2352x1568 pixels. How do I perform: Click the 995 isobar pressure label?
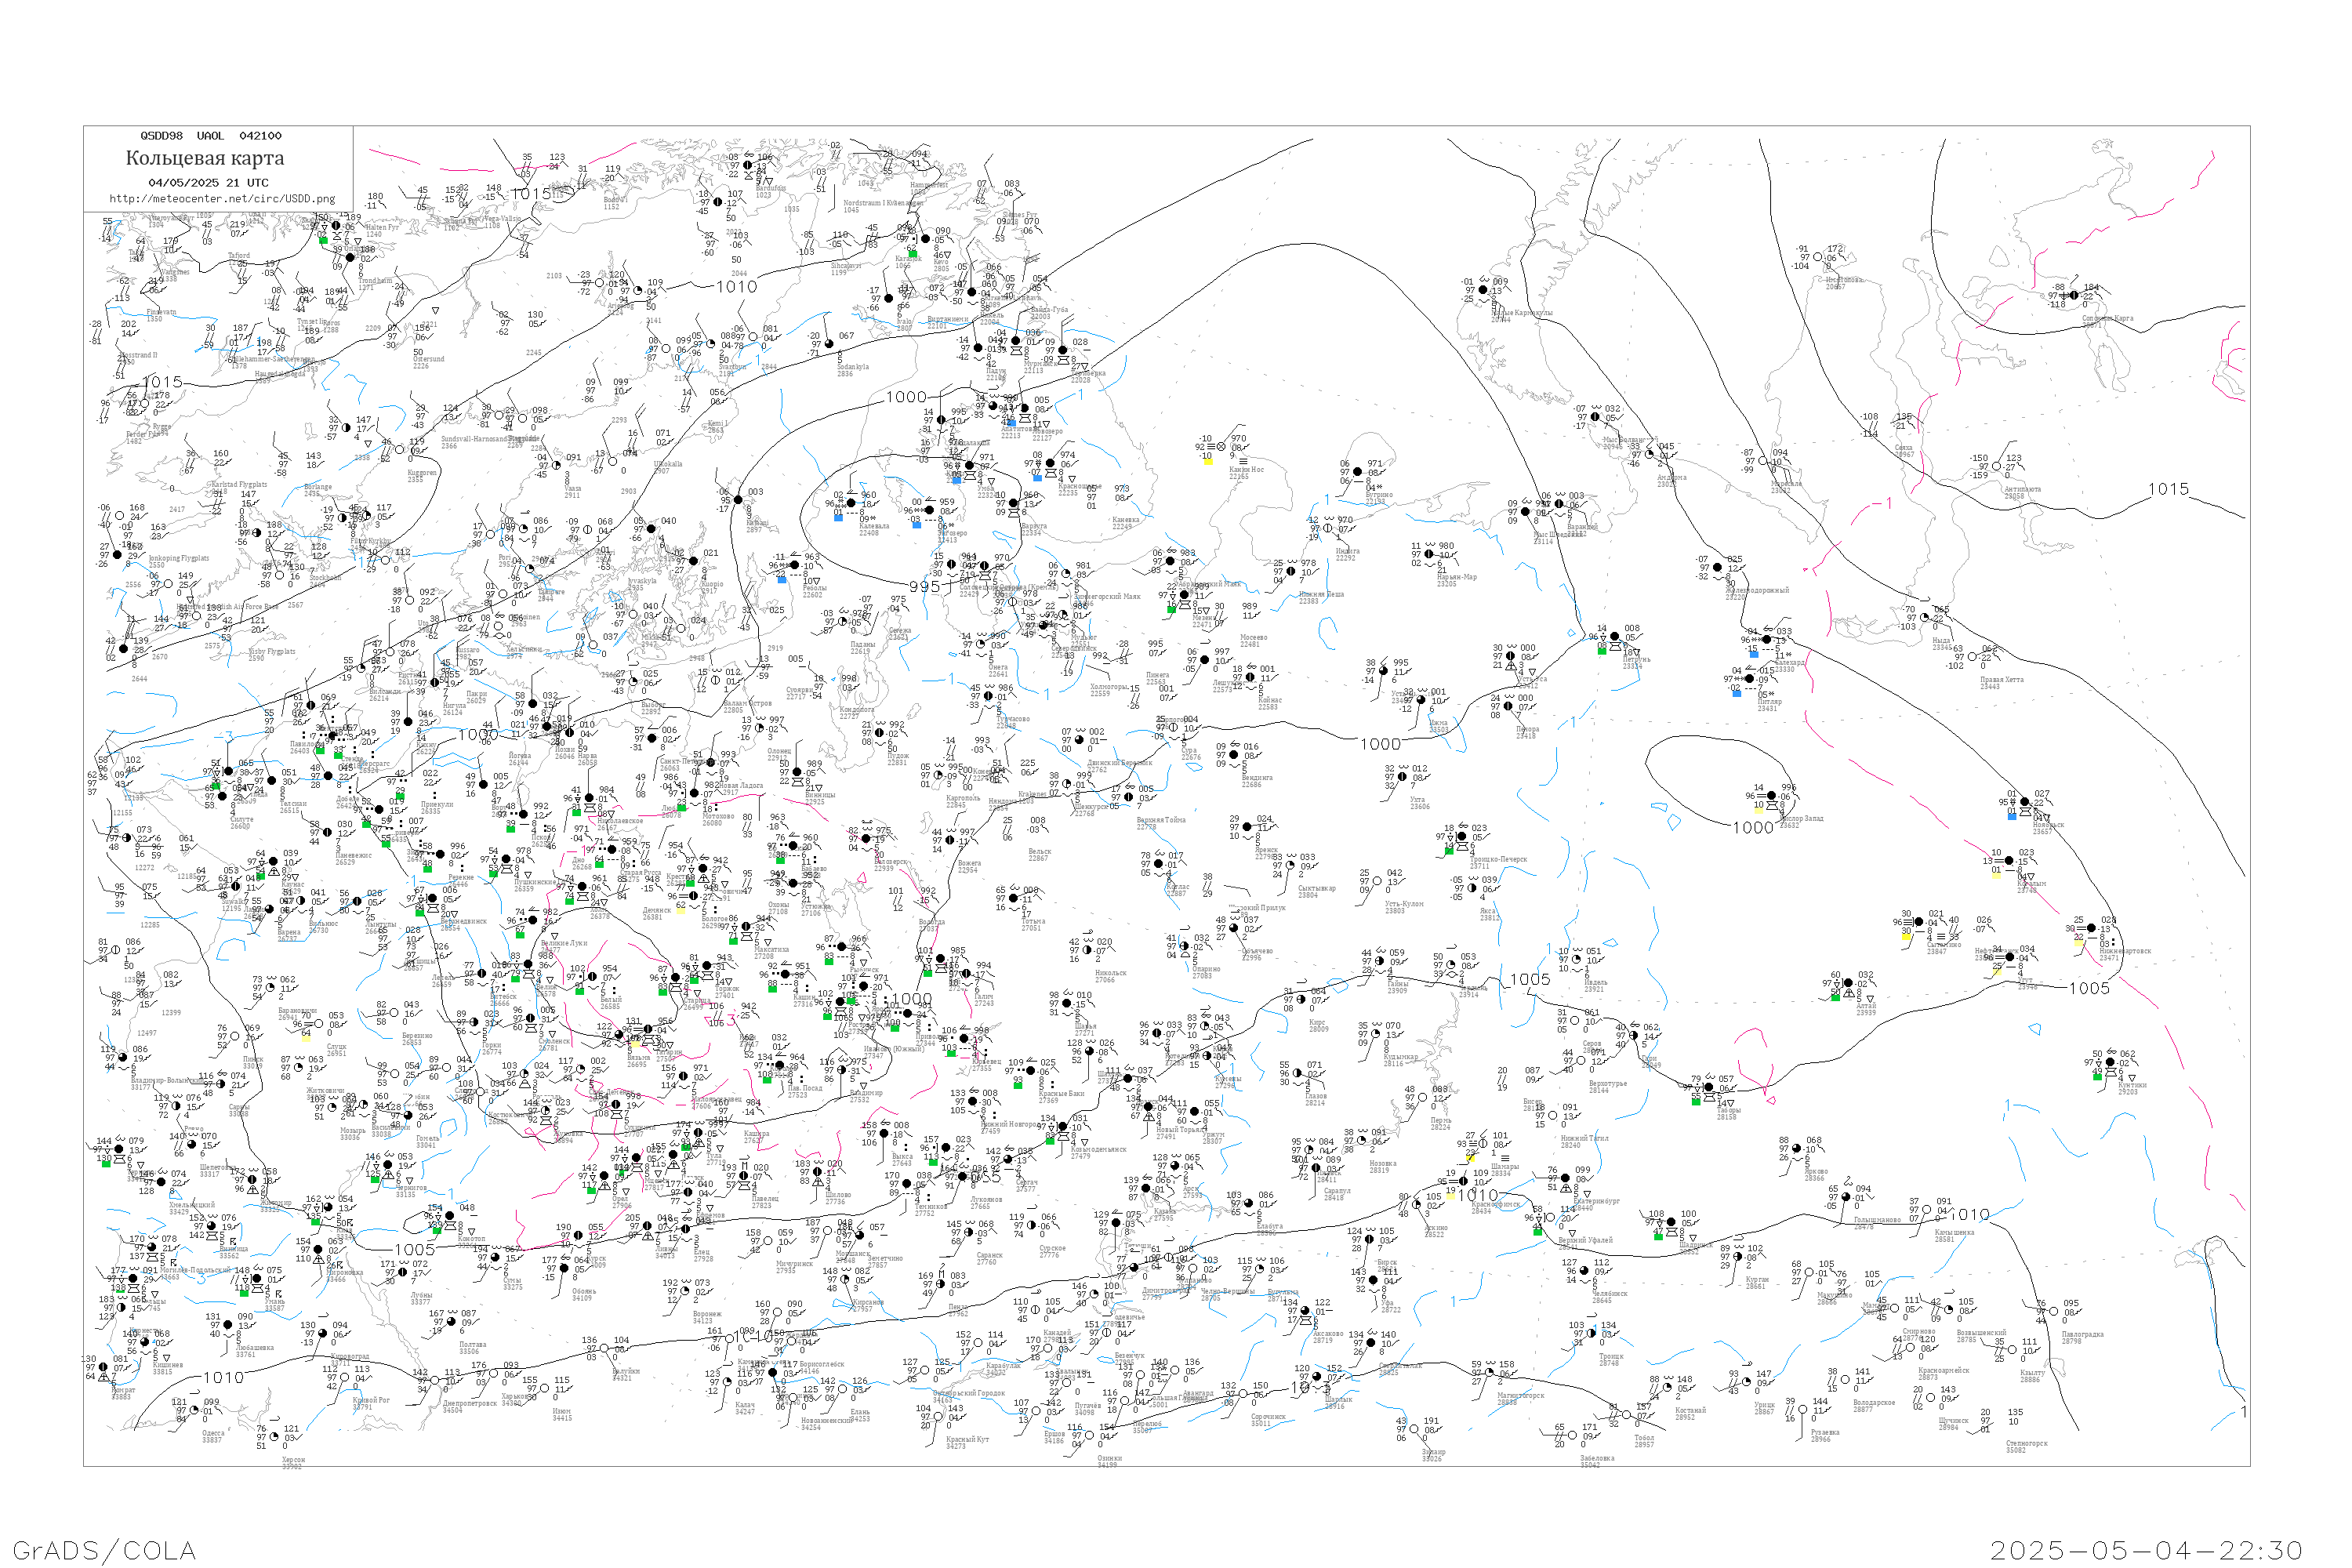coord(925,587)
